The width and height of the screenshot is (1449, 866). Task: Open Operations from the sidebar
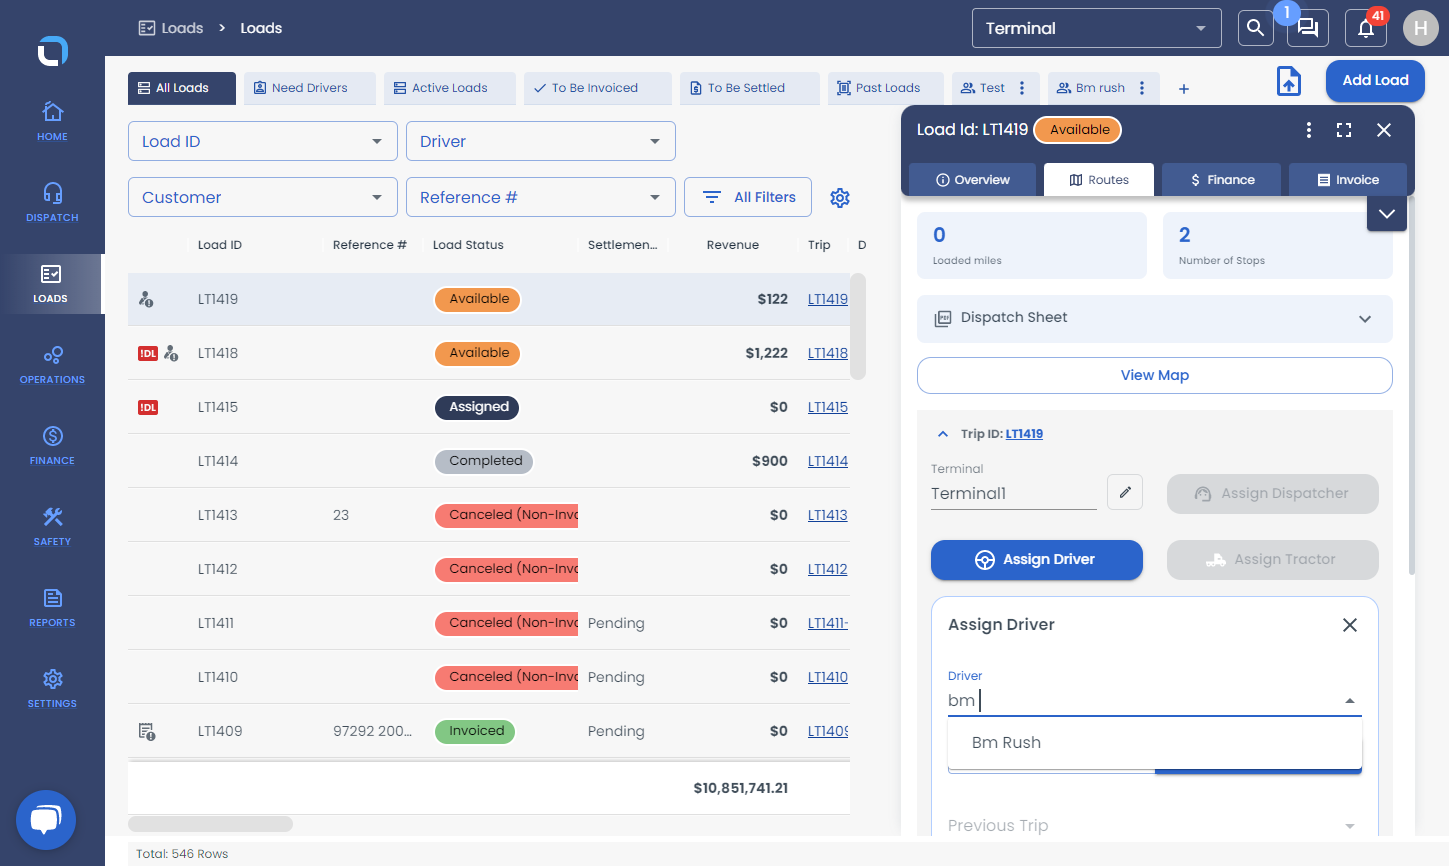(52, 363)
